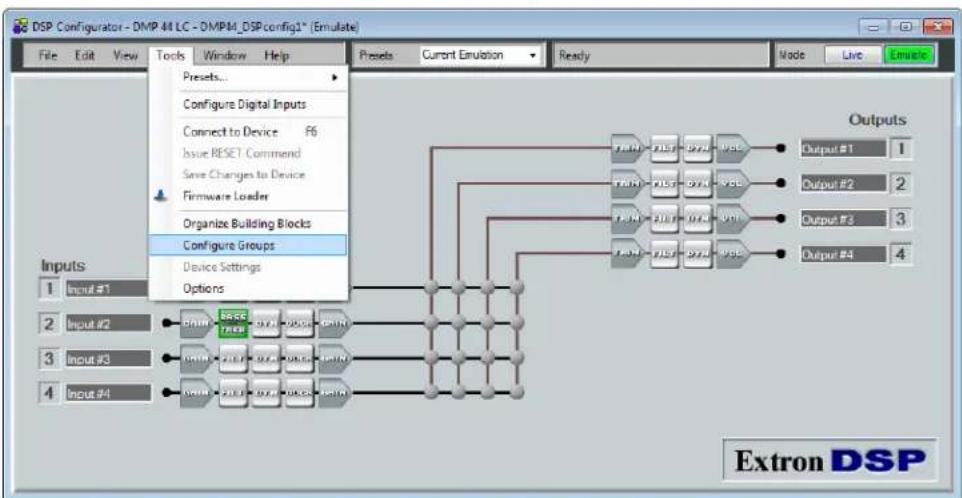Screen dimensions: 962x498
Task: Switch mode to Live
Action: coord(852,55)
